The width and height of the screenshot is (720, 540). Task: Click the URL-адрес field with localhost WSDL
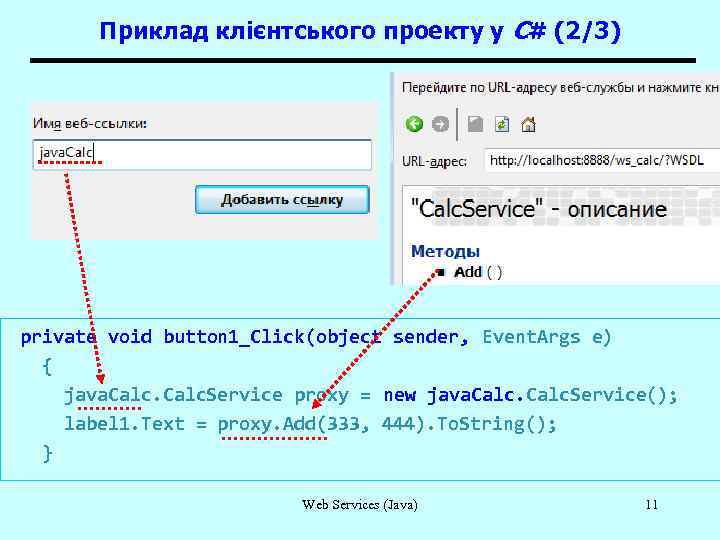pos(602,160)
